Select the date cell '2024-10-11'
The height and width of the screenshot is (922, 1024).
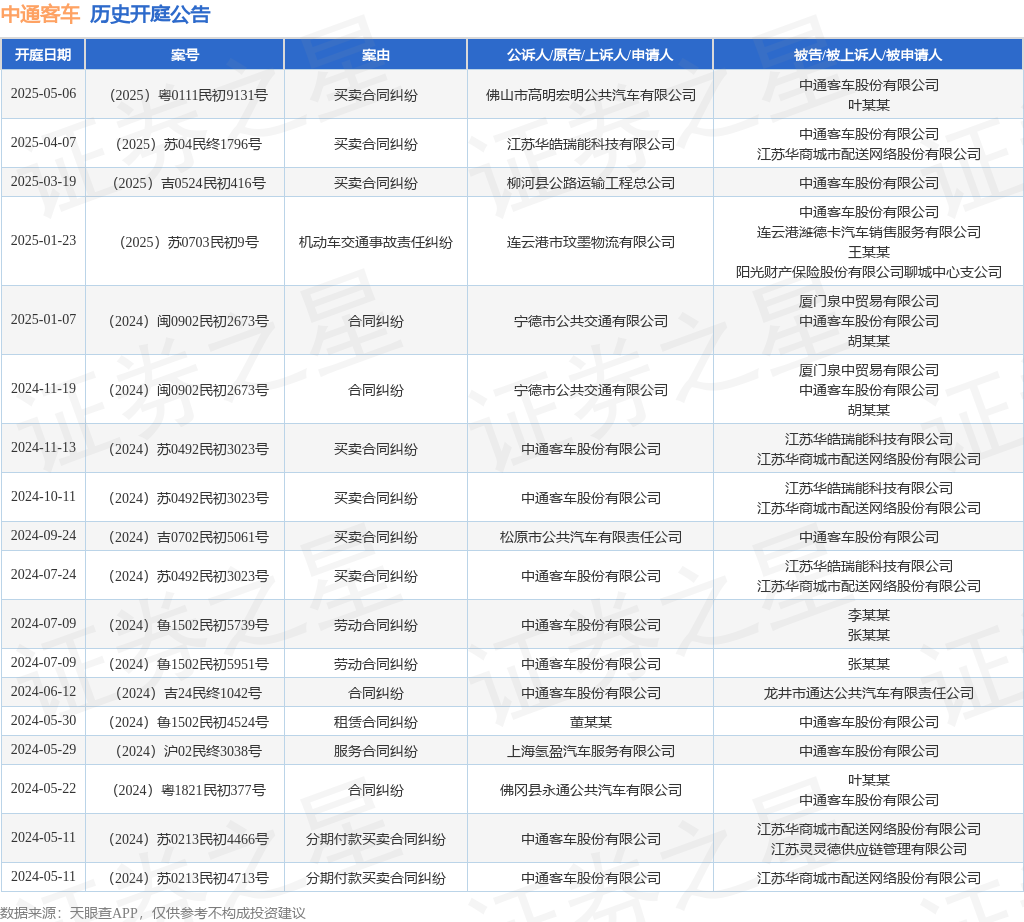[x=43, y=496]
